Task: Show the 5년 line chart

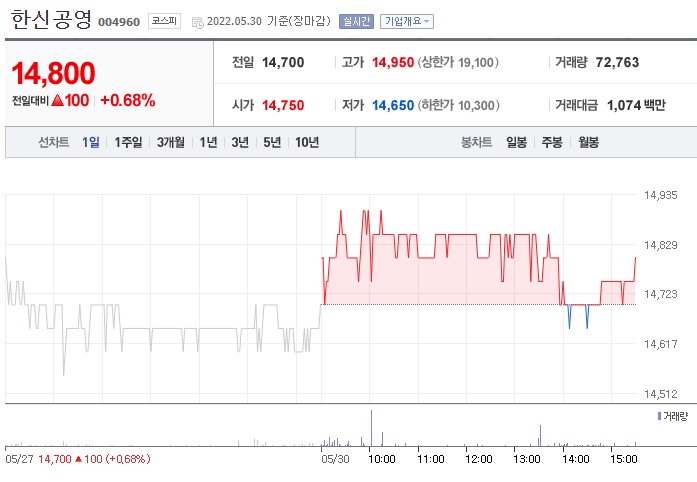Action: [x=272, y=142]
